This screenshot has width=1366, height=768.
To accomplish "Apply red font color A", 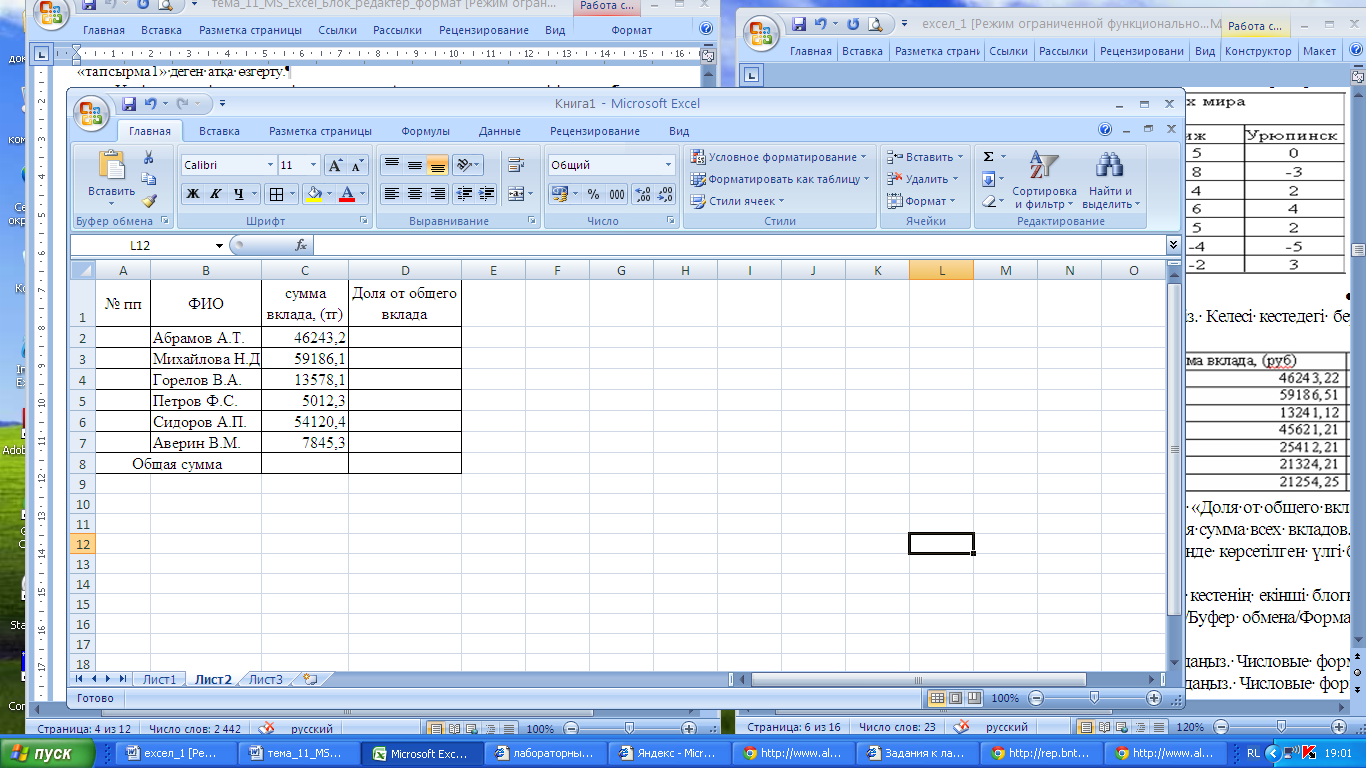I will tap(347, 194).
